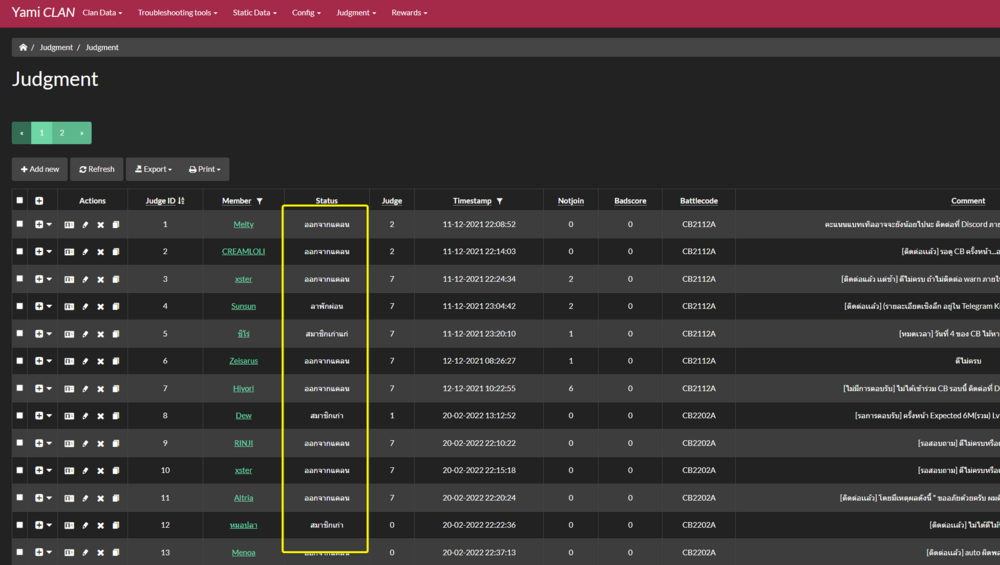Viewport: 1000px width, 565px height.
Task: Select checkbox for Judge ID 3 row
Action: click(x=20, y=279)
